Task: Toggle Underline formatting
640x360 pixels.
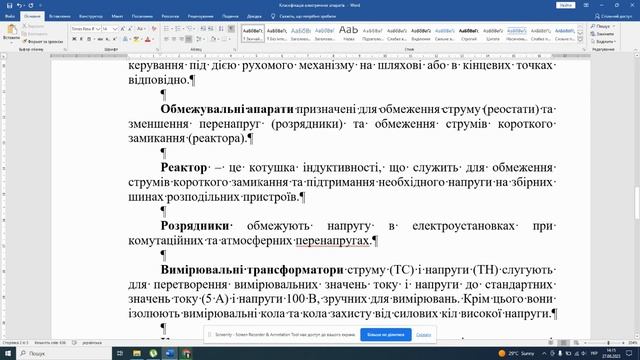Action: point(89,39)
